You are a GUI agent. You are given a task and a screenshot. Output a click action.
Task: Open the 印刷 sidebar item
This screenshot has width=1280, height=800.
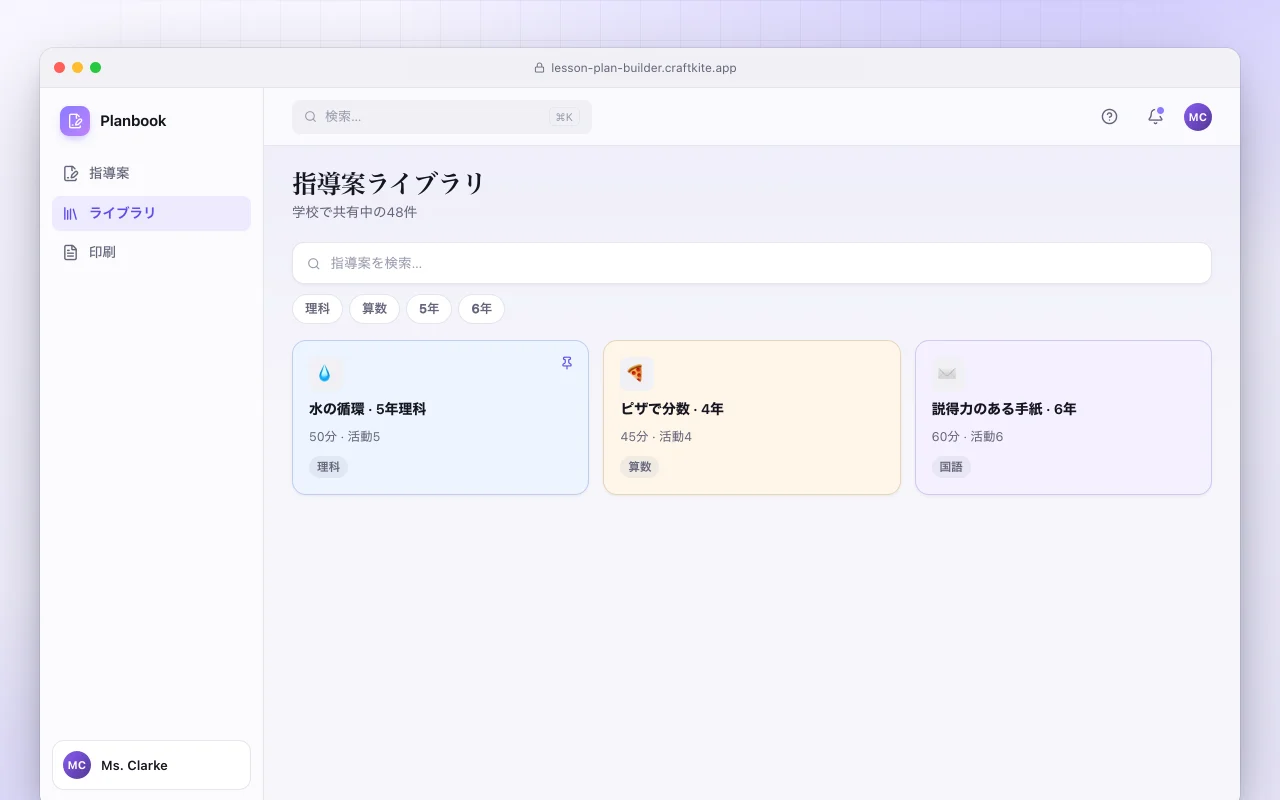point(151,252)
